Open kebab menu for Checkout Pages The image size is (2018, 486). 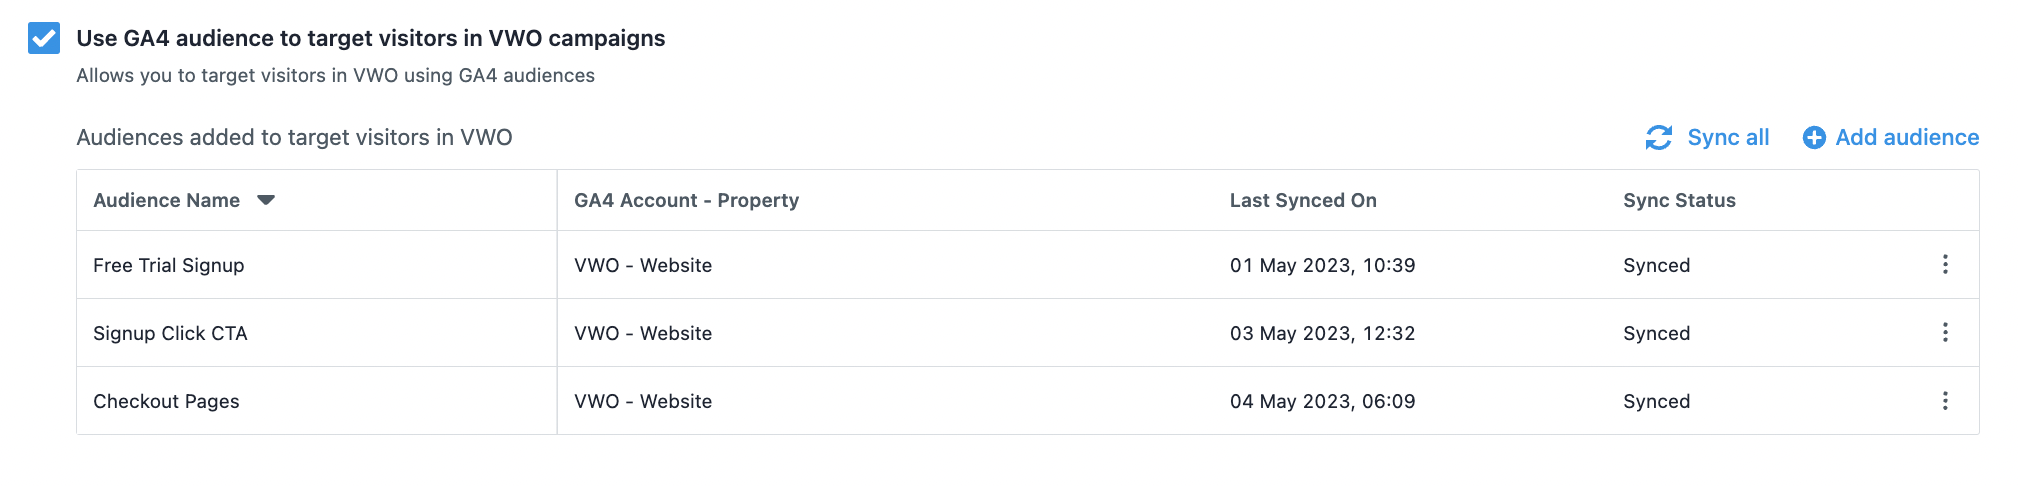click(x=1945, y=401)
